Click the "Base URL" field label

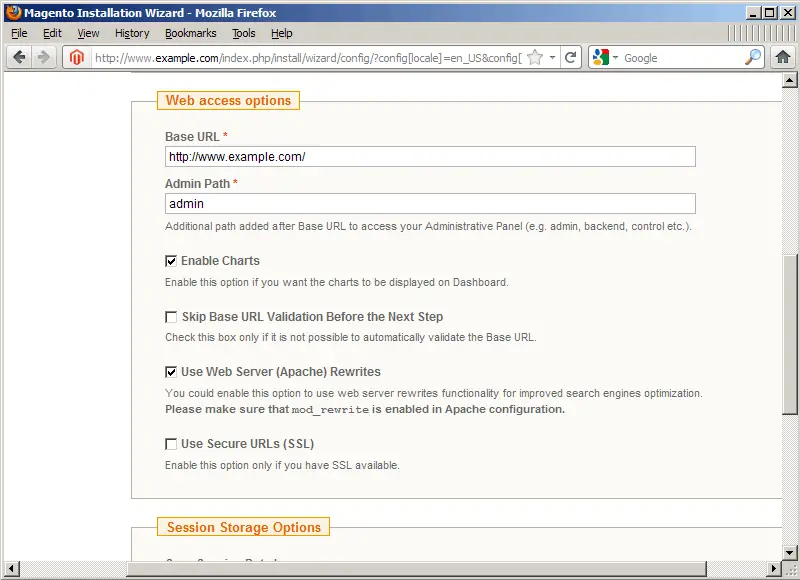(192, 137)
